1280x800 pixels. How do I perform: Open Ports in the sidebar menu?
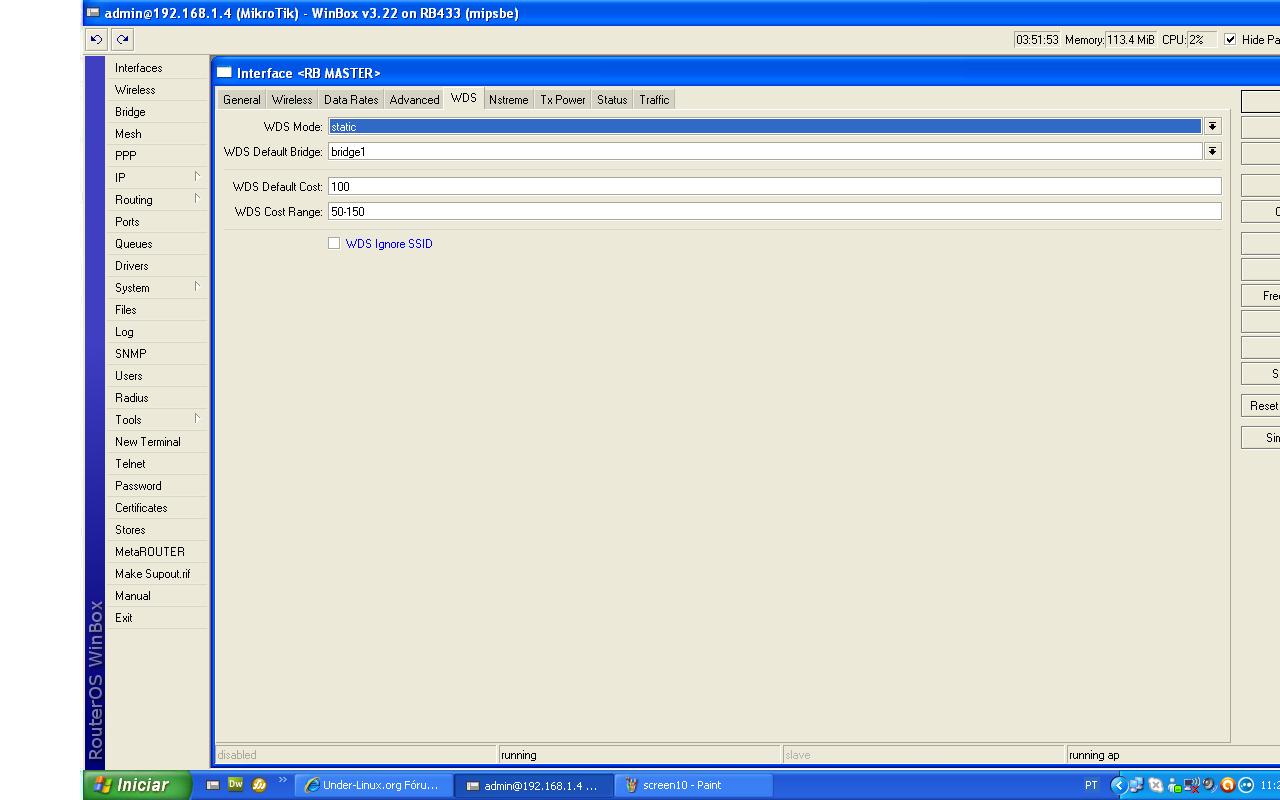(158, 222)
